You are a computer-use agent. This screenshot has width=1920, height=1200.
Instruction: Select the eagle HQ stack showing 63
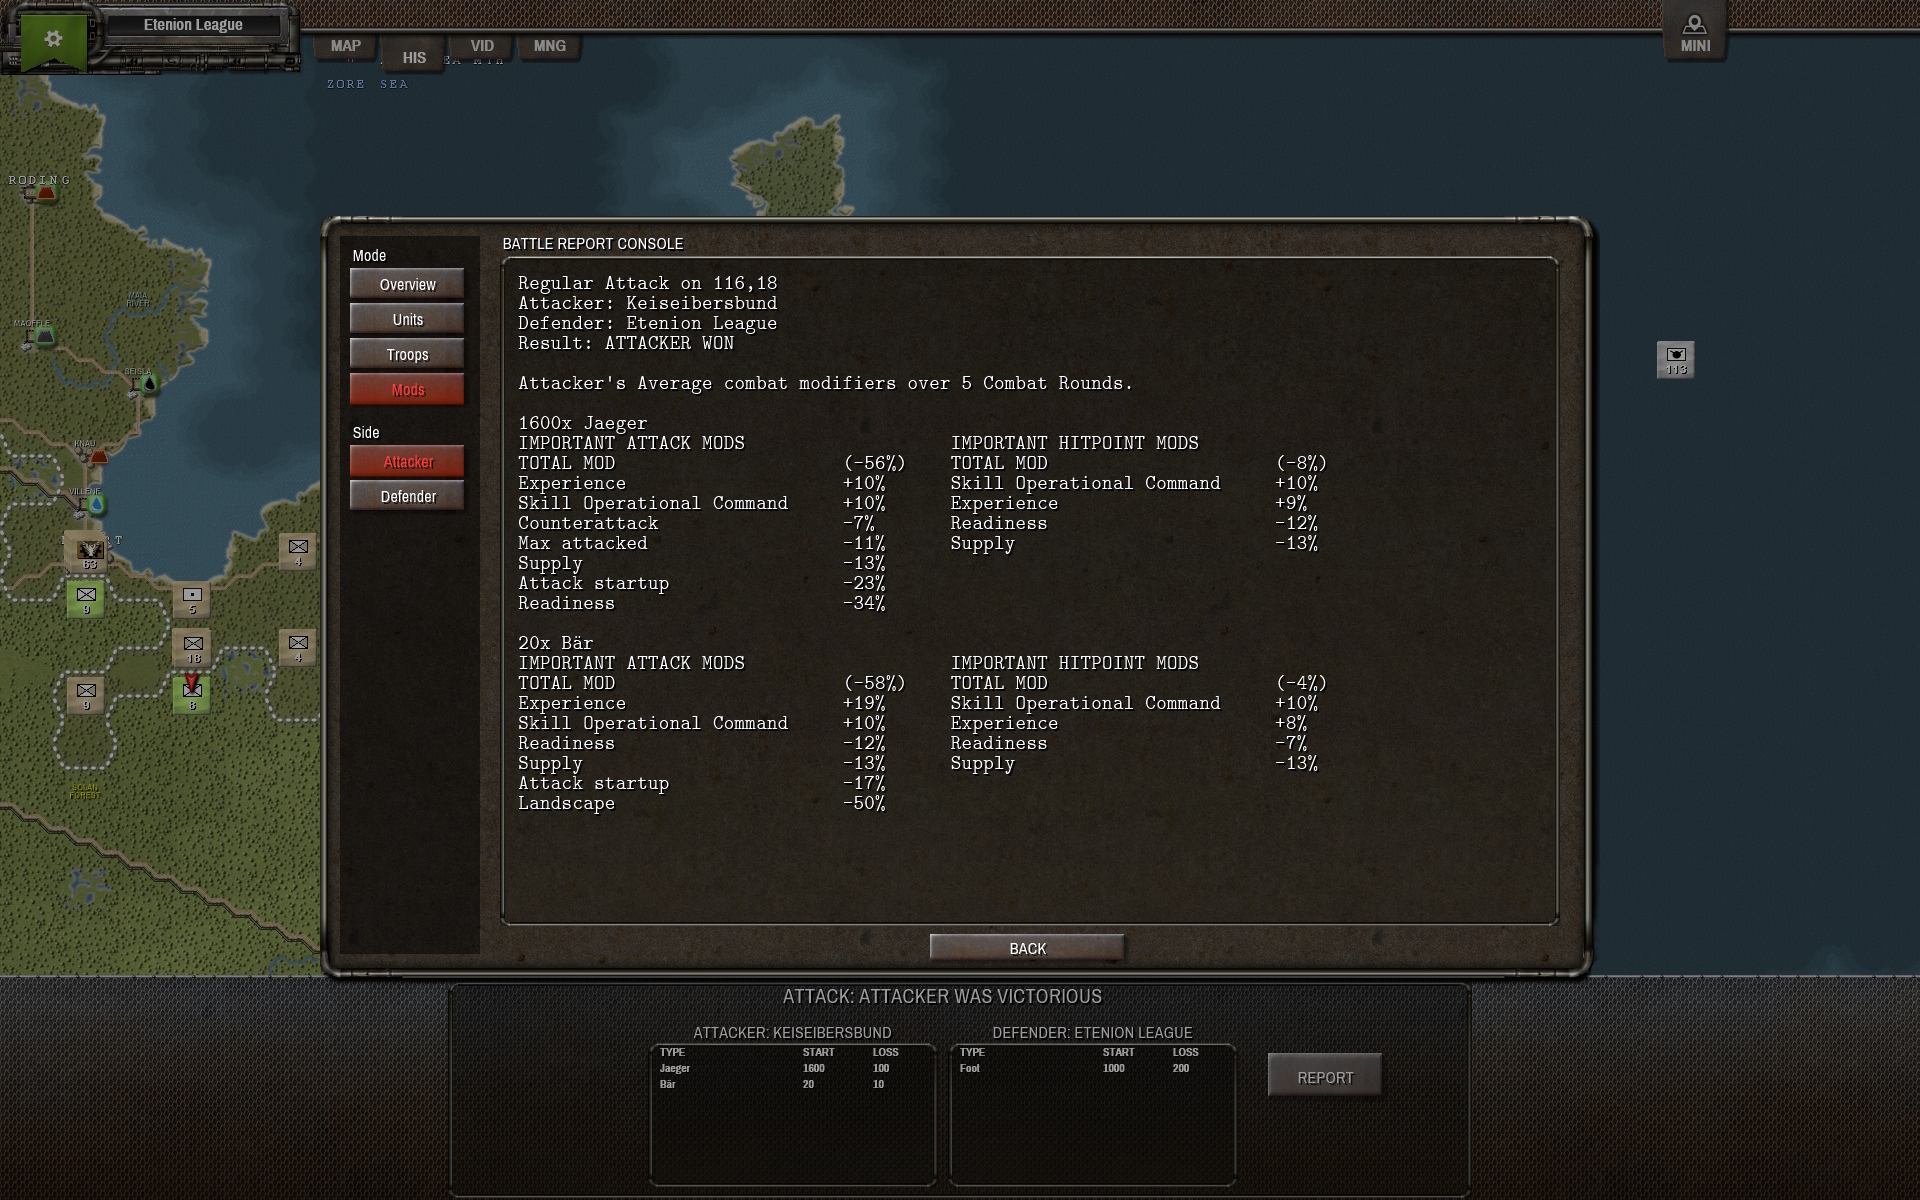coord(85,552)
